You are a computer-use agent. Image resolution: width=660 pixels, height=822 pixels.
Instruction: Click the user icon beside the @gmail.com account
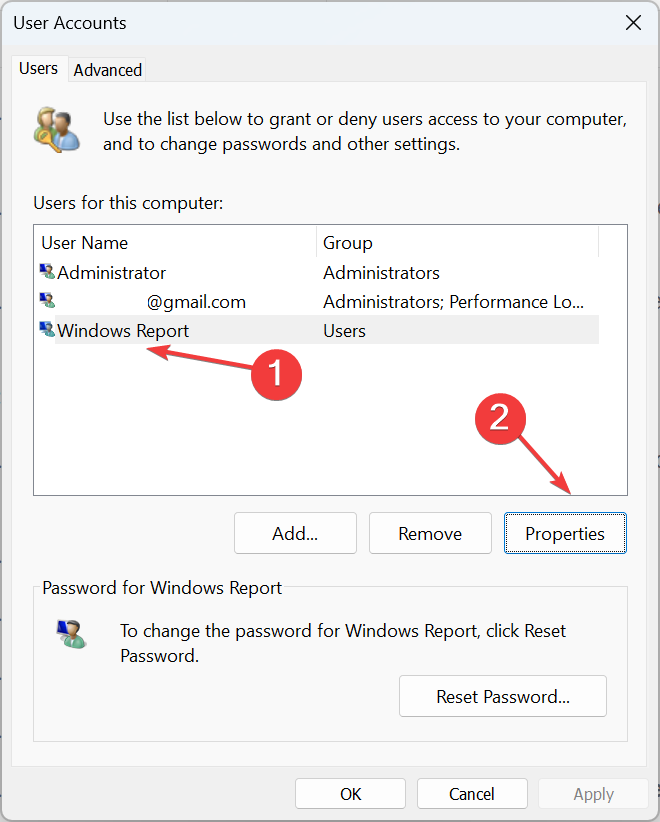point(46,301)
